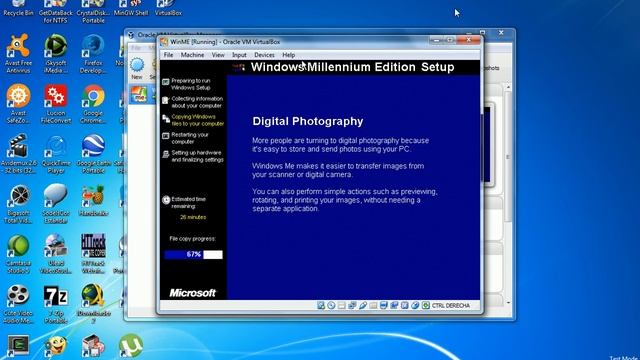Click New in VirtualBox Manager toolbar

point(137,68)
